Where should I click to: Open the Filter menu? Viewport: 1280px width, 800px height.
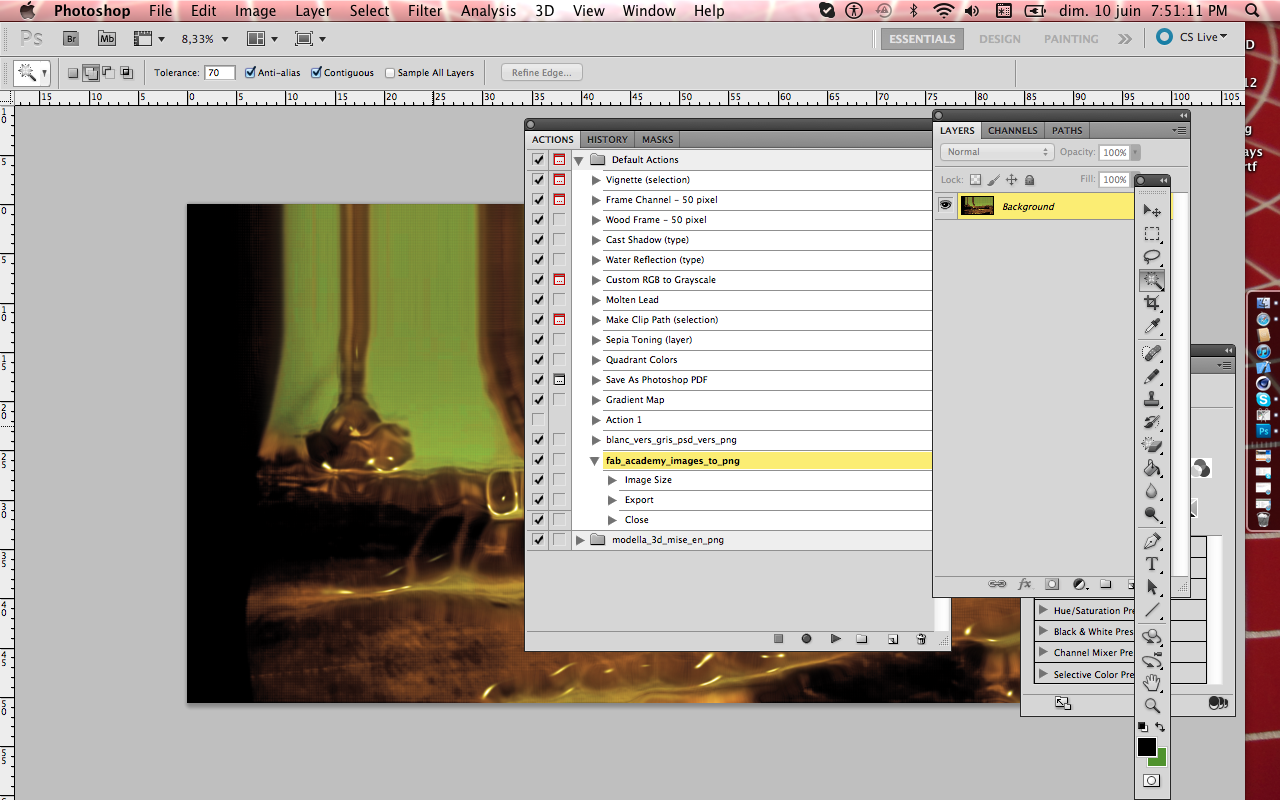[424, 11]
